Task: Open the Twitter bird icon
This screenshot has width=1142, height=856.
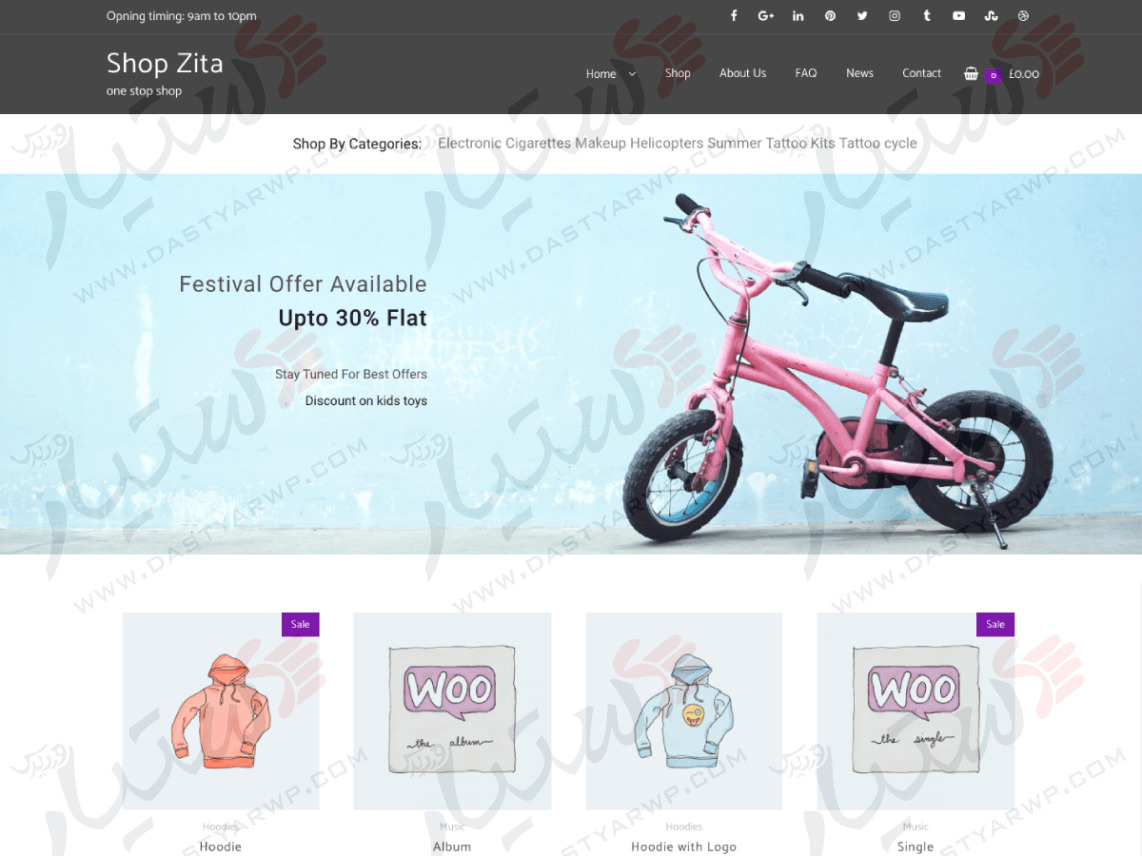Action: 862,15
